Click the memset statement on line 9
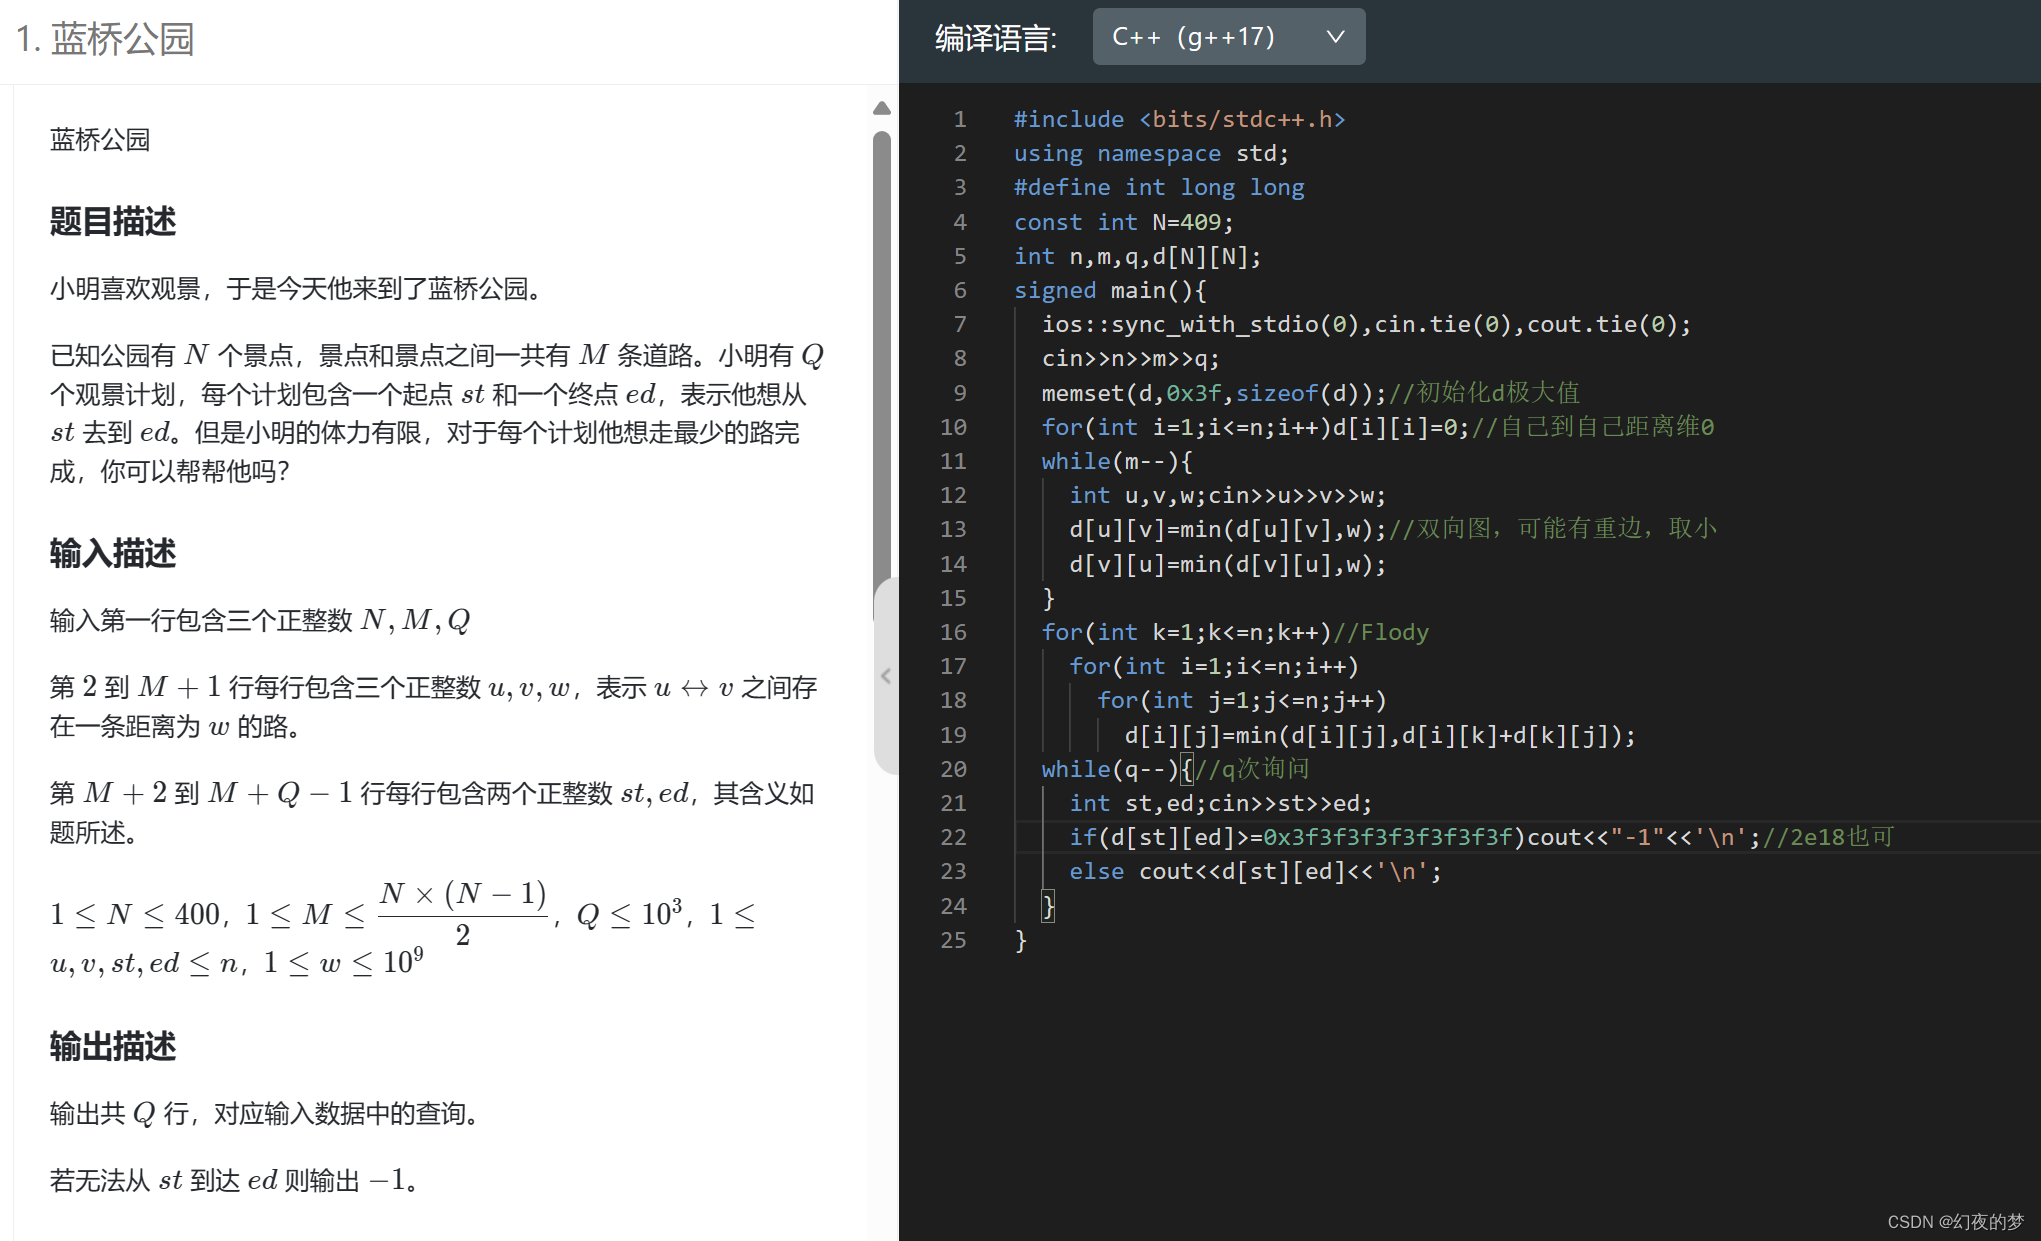The height and width of the screenshot is (1241, 2041). [1214, 393]
